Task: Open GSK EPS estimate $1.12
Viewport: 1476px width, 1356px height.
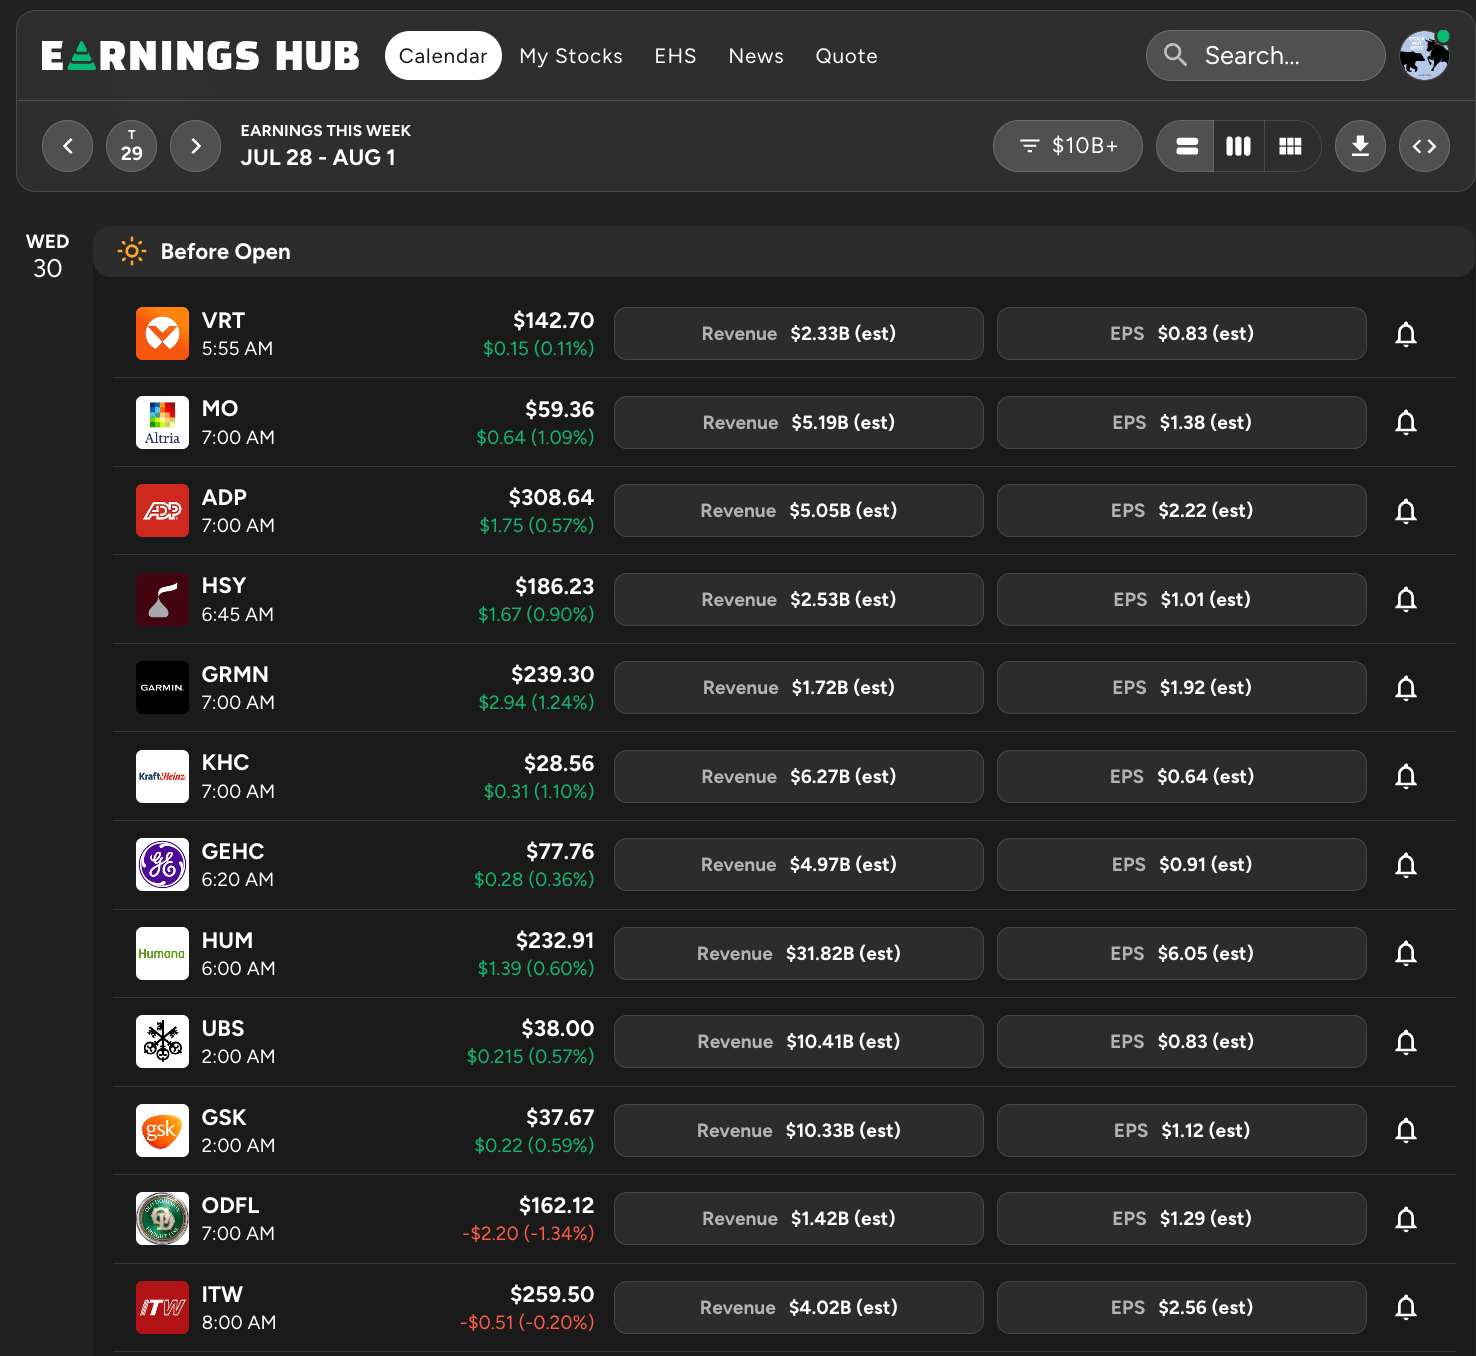Action: click(x=1182, y=1130)
